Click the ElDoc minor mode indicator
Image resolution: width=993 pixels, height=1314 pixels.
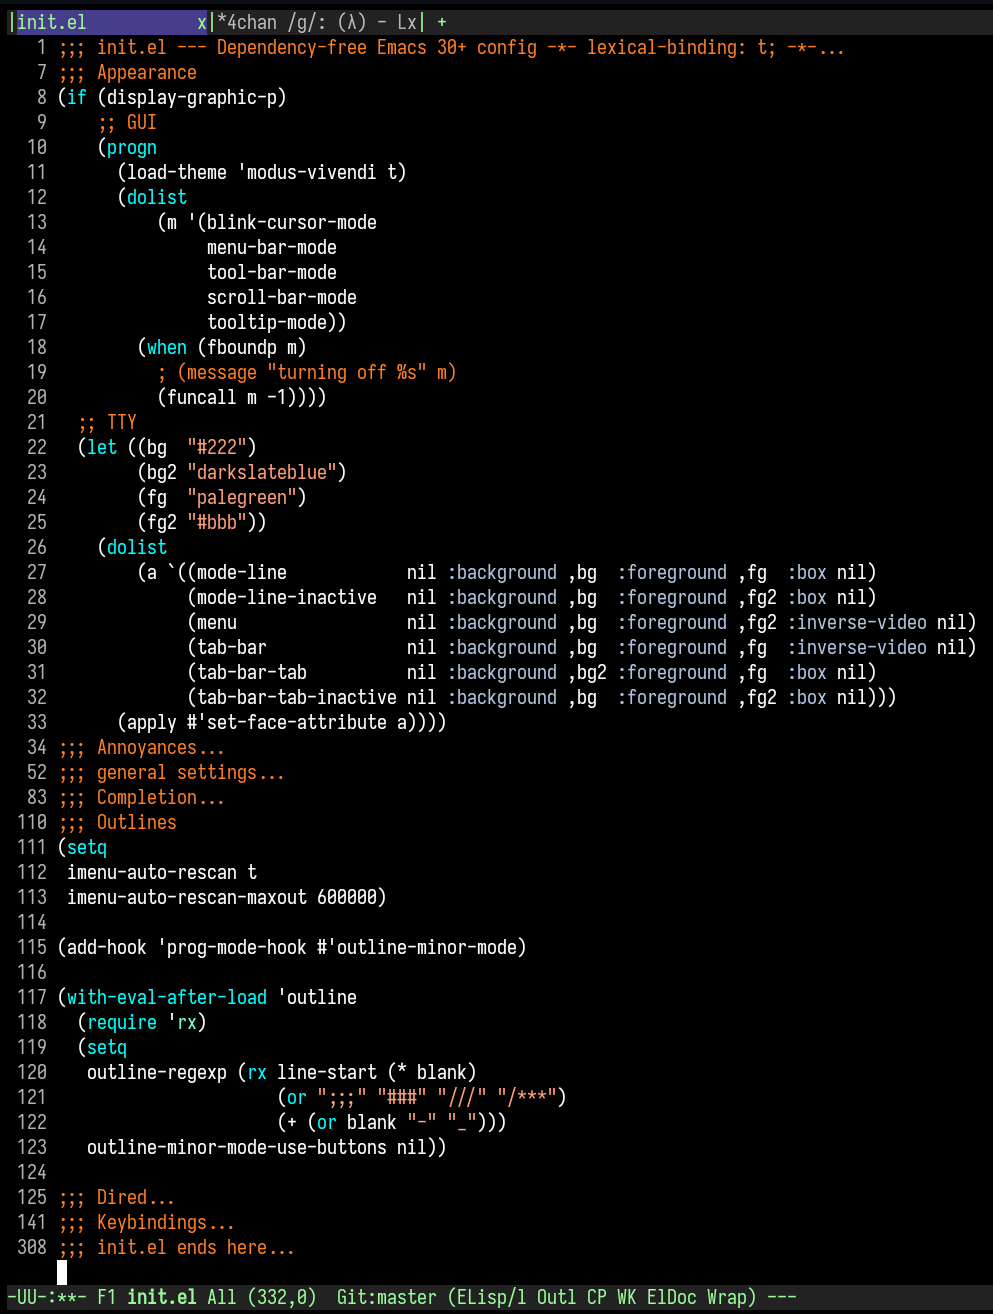[671, 1297]
